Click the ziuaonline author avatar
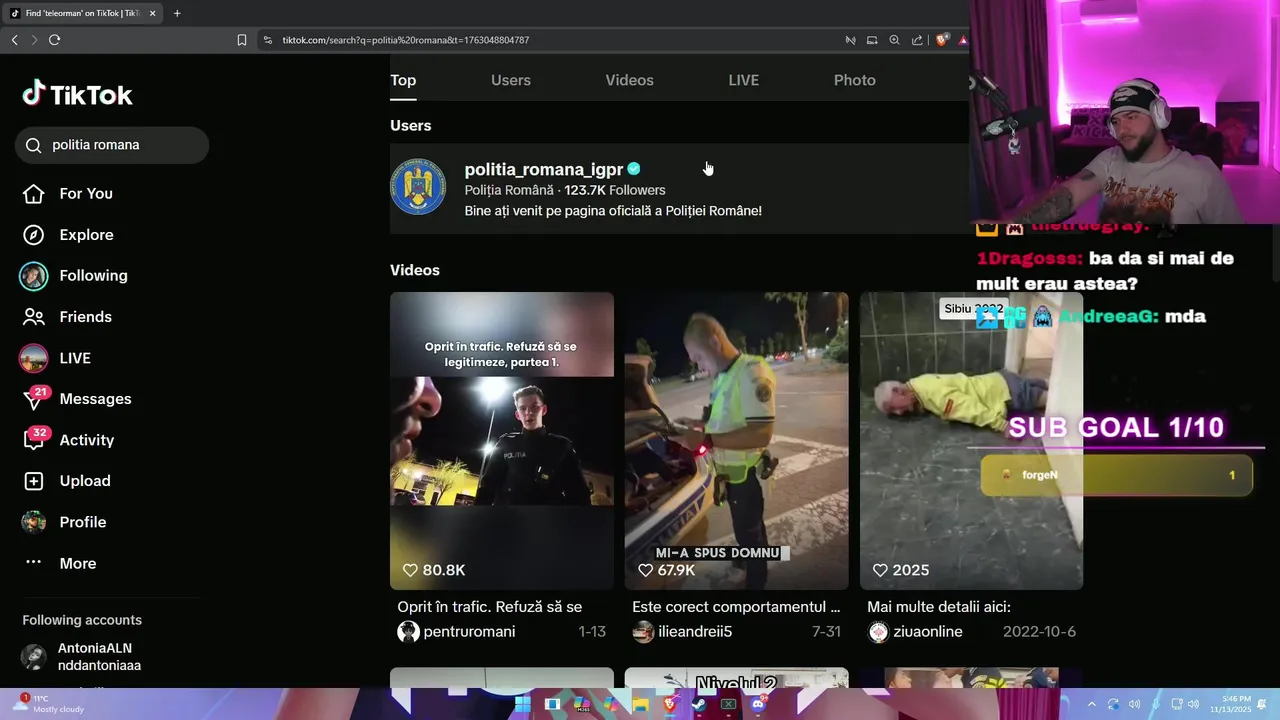Screen dimensions: 1280x720 coord(878,631)
